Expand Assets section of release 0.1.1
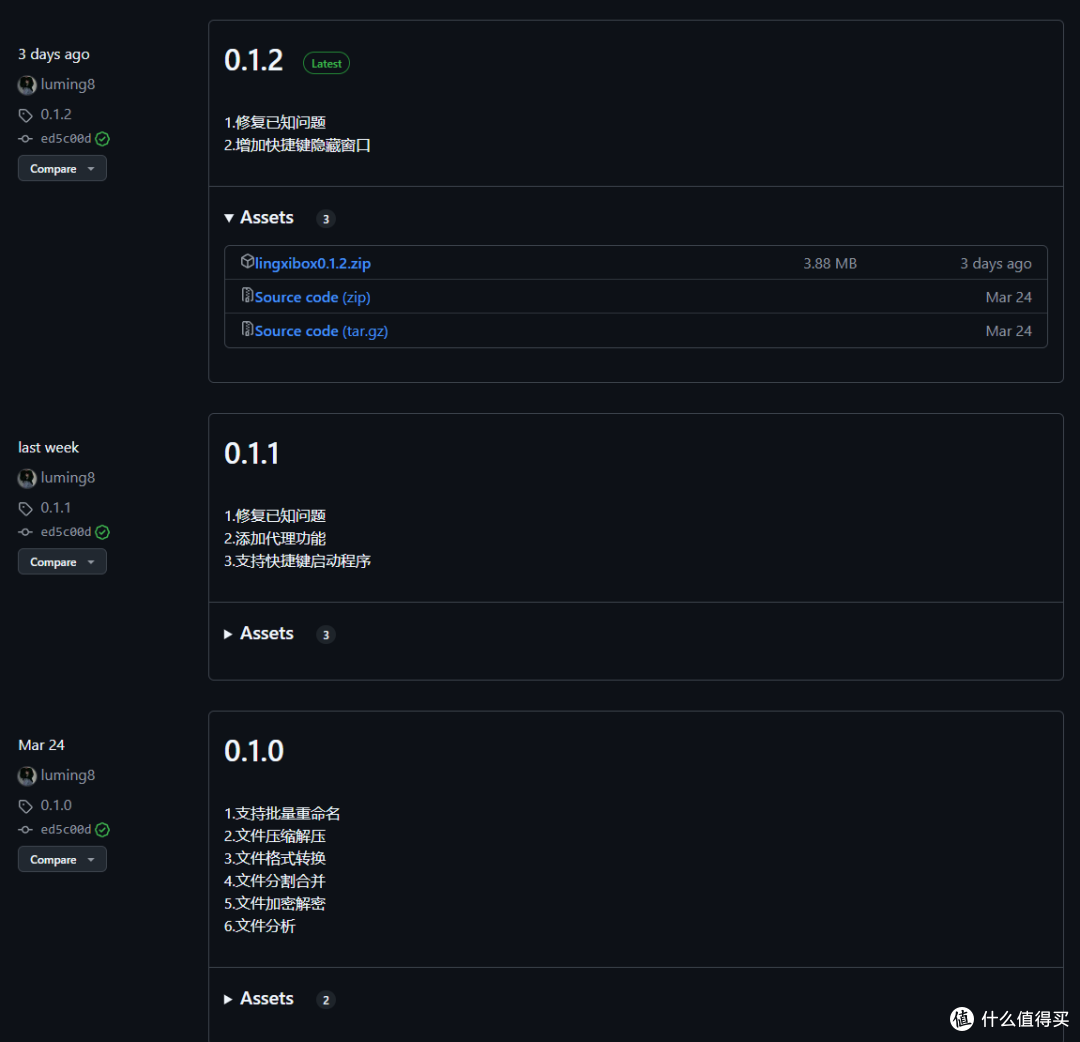 259,634
